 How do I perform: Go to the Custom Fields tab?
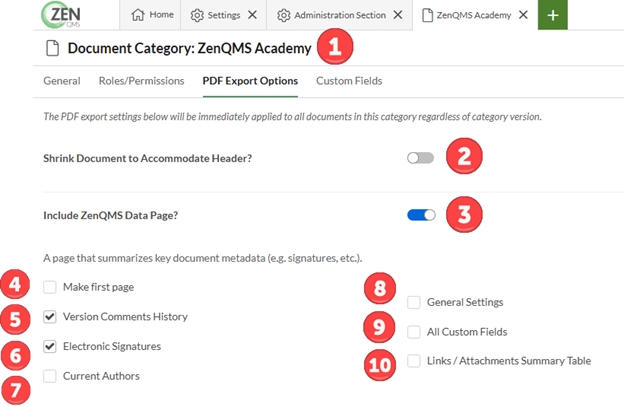349,81
